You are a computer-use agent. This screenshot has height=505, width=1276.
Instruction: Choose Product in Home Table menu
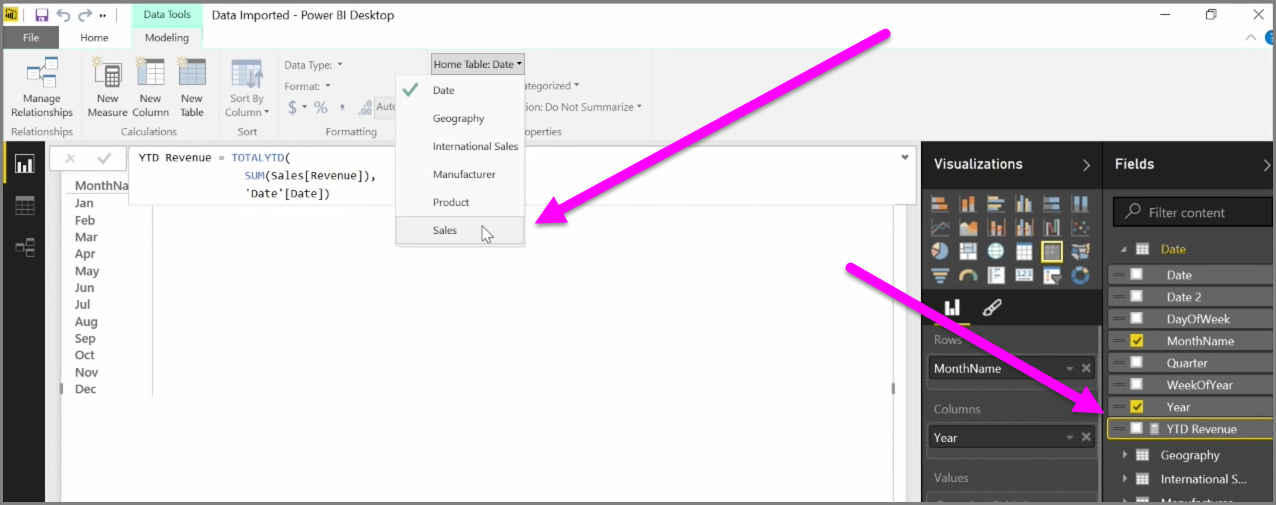460,202
